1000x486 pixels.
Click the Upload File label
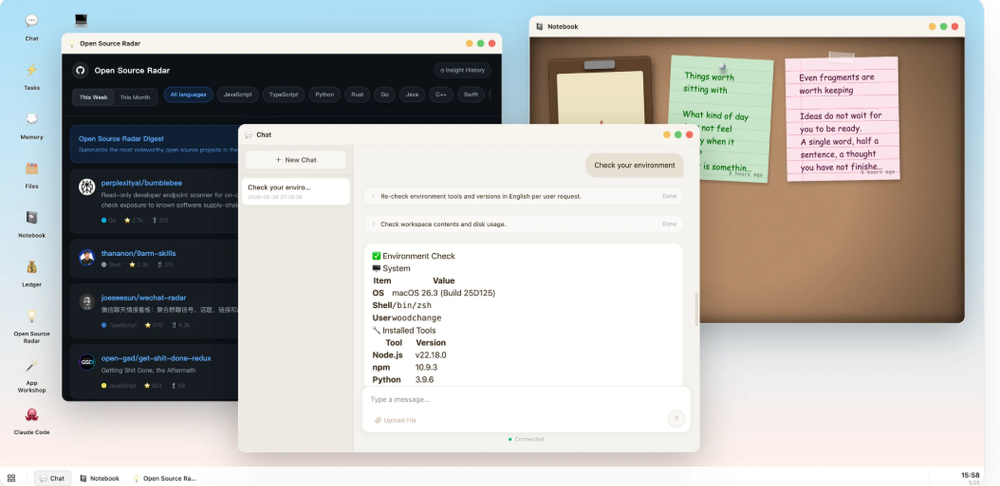(400, 420)
